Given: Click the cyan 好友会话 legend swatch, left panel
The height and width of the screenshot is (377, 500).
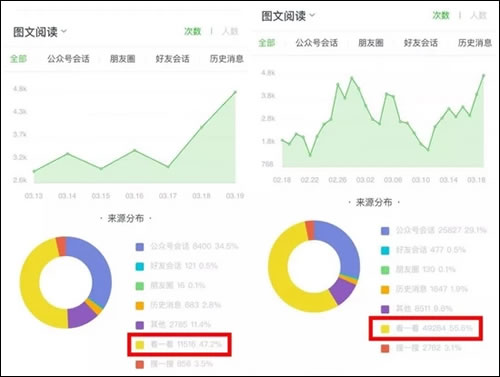Looking at the screenshot, I should [x=140, y=266].
